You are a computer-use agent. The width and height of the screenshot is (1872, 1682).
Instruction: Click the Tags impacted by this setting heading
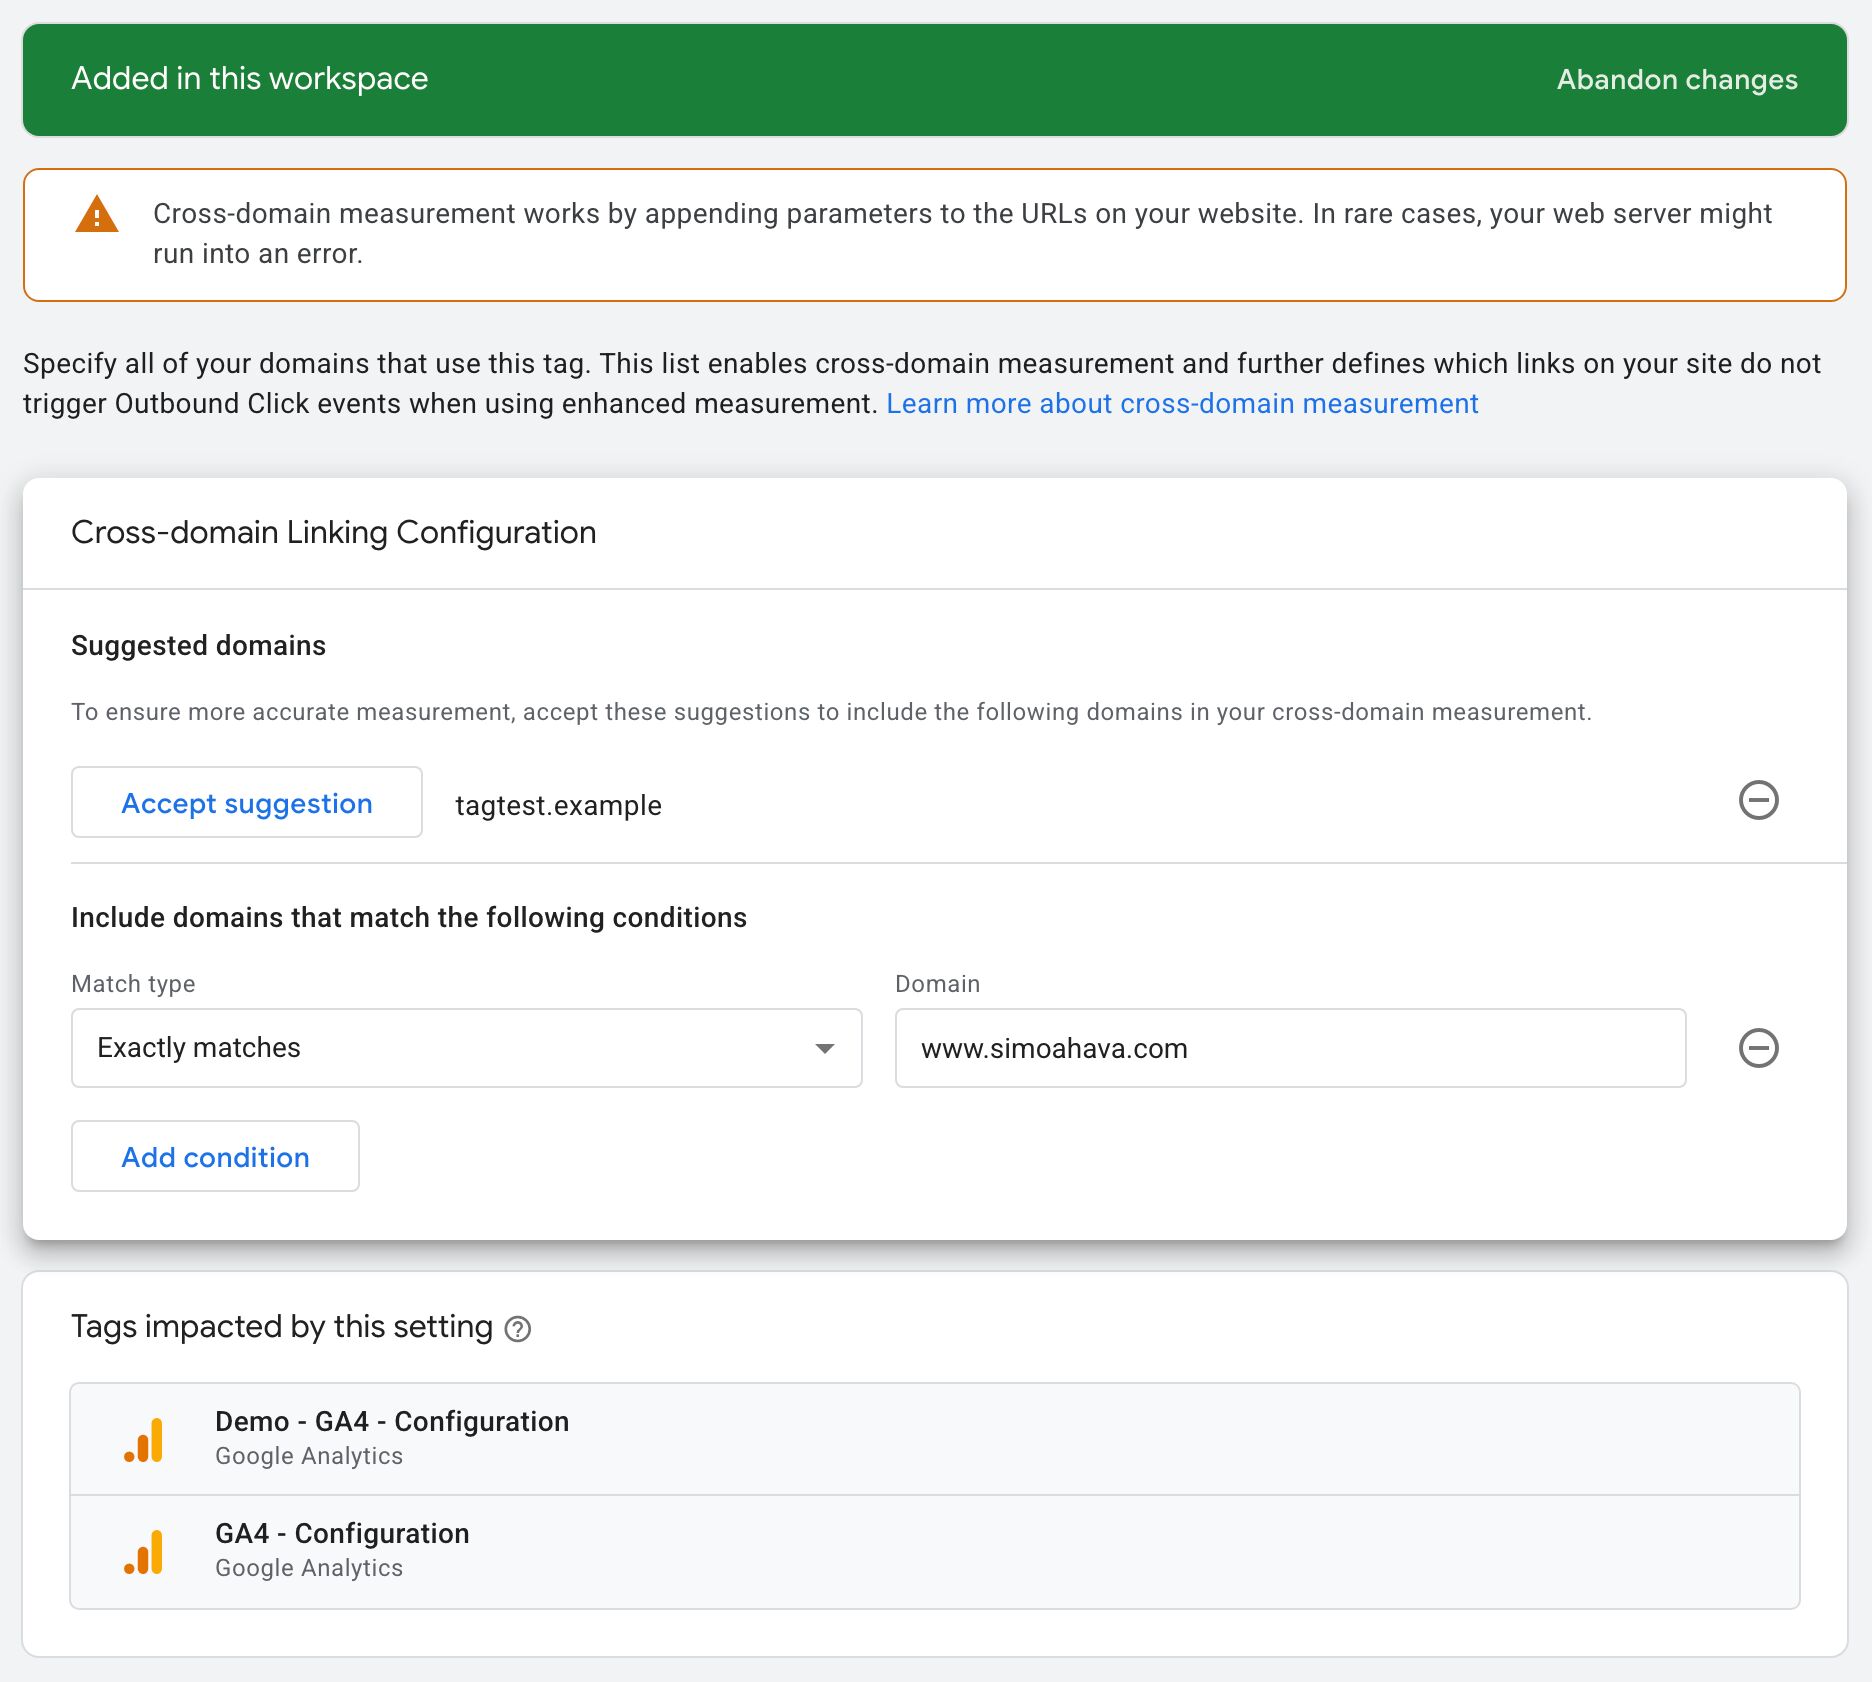282,1327
